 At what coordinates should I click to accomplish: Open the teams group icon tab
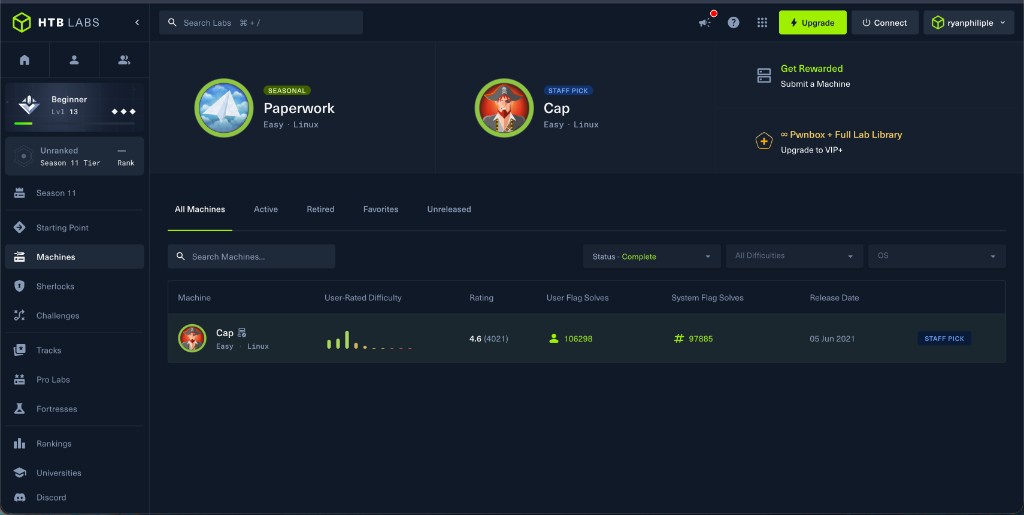pos(124,60)
